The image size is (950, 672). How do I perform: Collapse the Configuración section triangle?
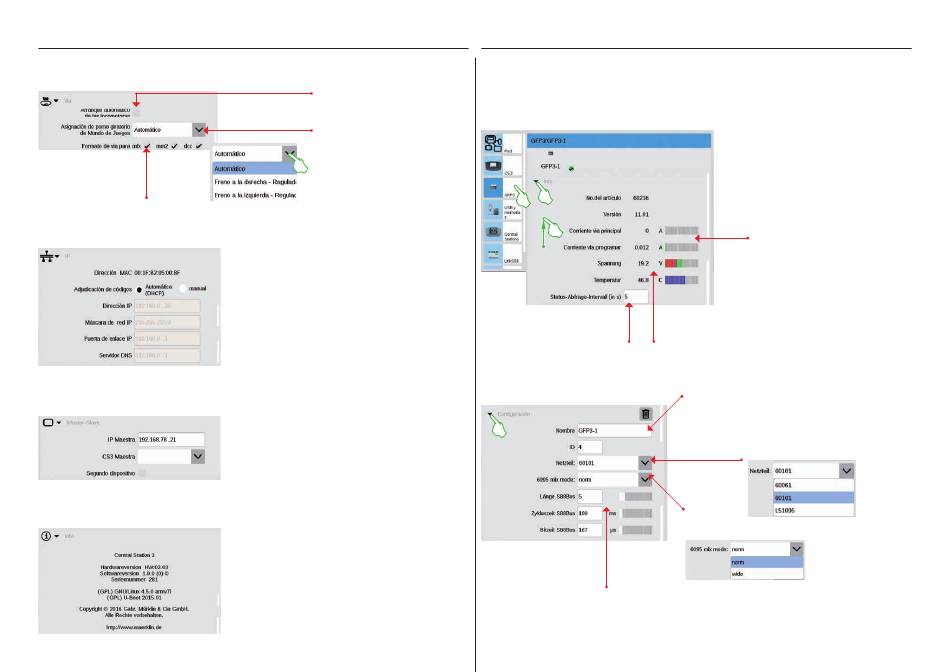pyautogui.click(x=490, y=414)
